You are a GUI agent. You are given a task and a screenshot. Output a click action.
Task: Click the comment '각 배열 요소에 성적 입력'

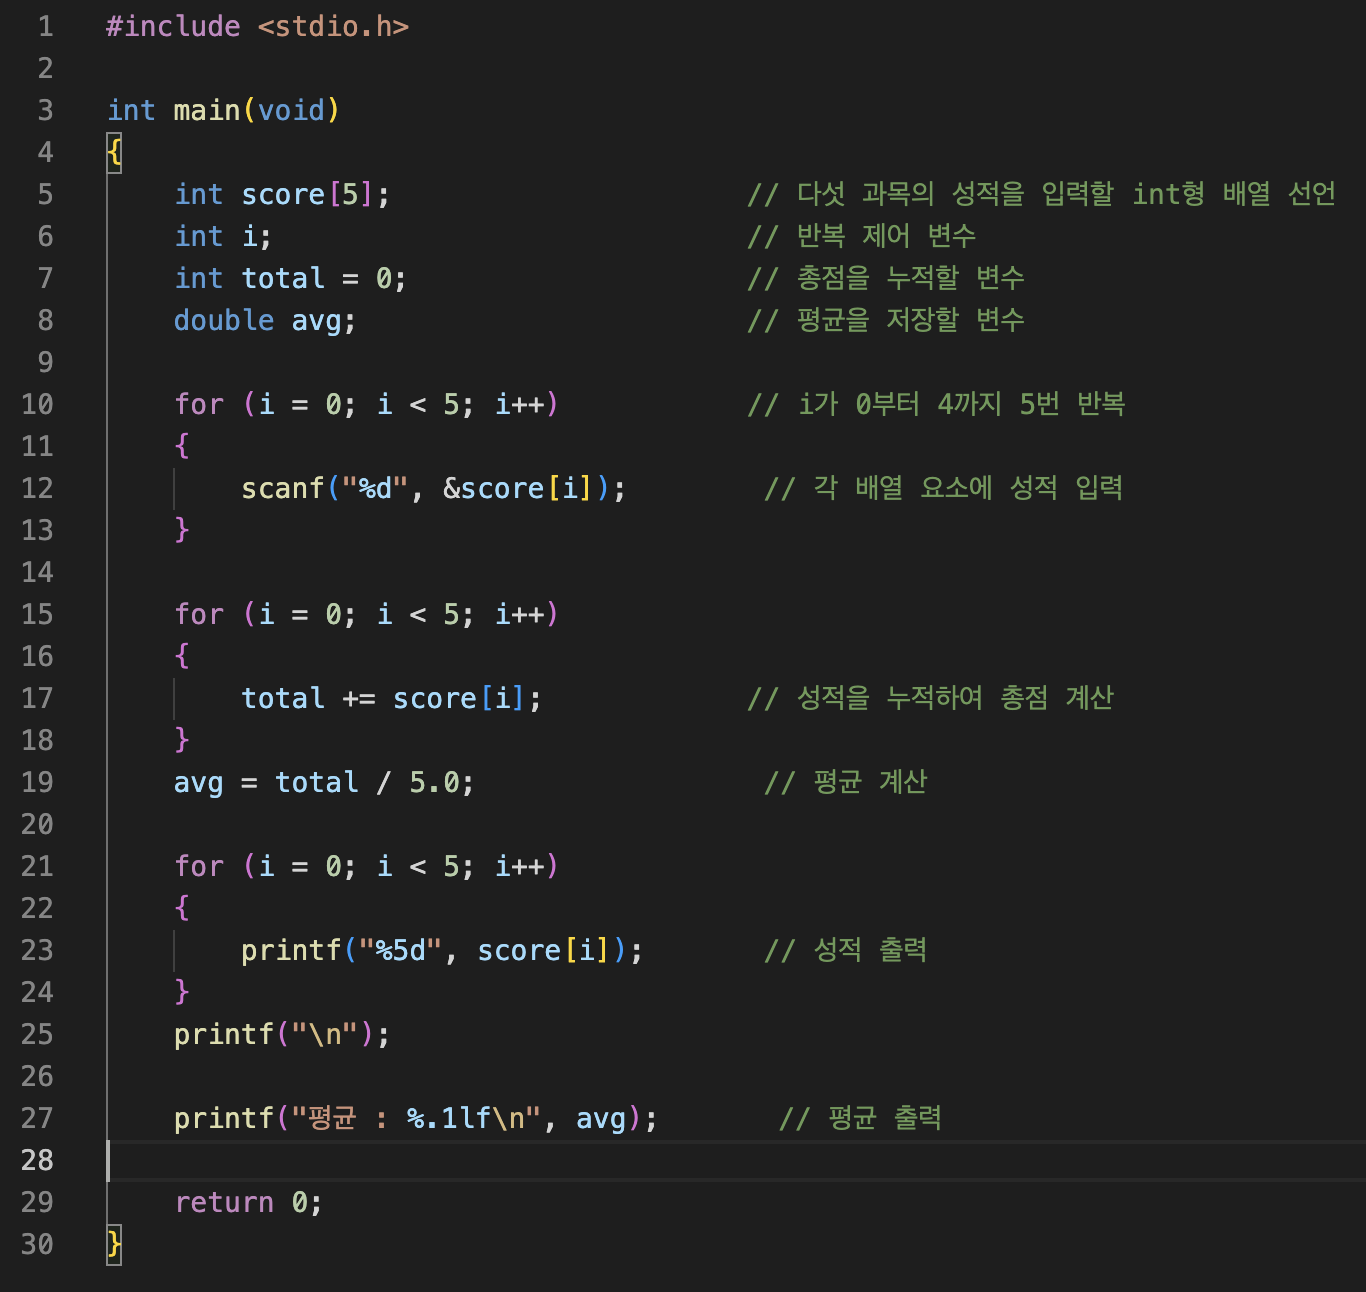tap(968, 488)
